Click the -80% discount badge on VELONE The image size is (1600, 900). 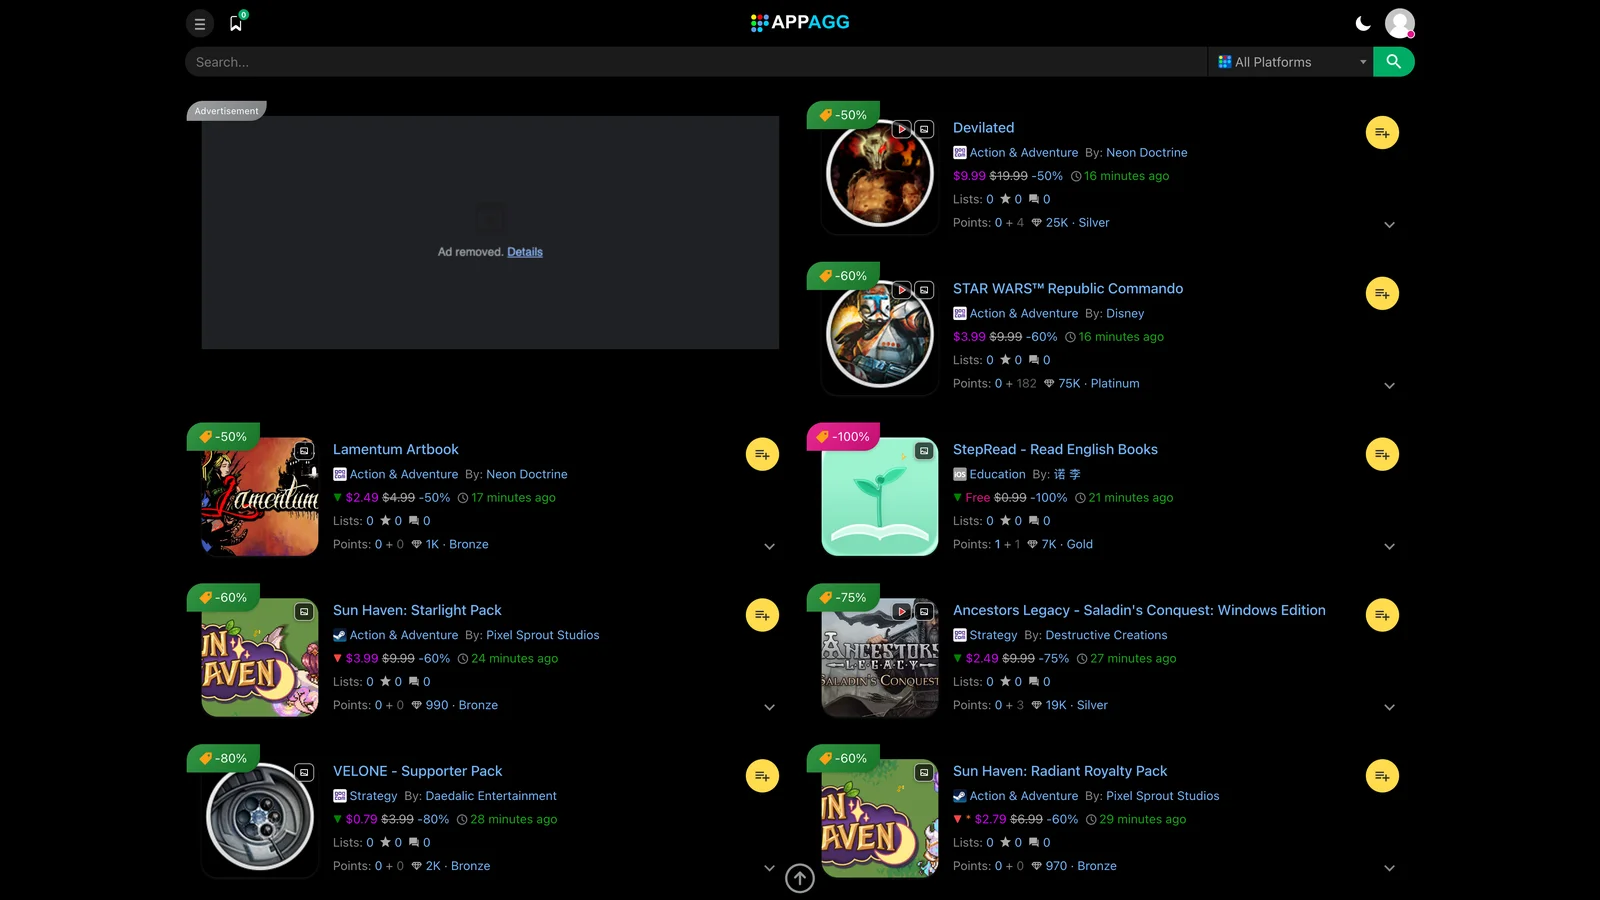point(224,759)
